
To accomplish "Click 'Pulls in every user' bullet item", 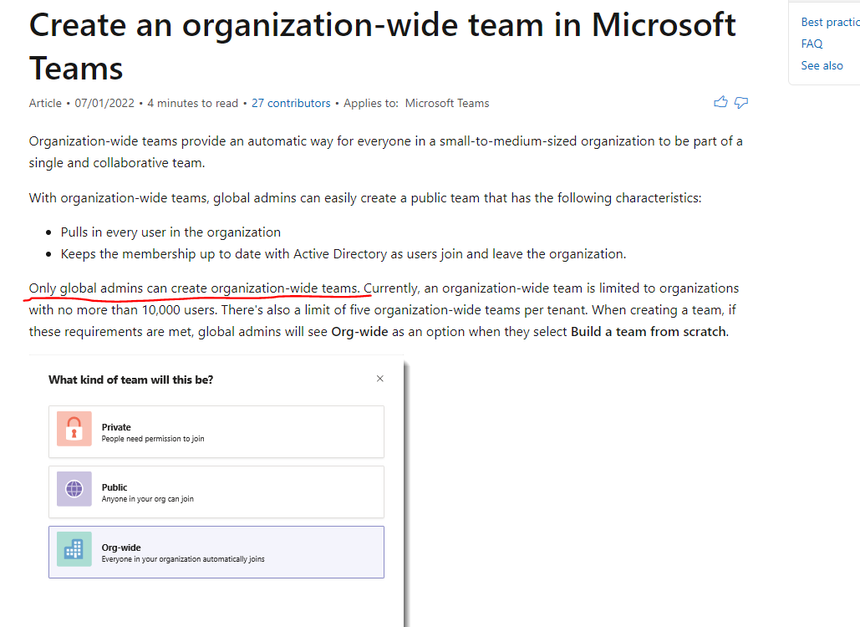I will point(170,231).
